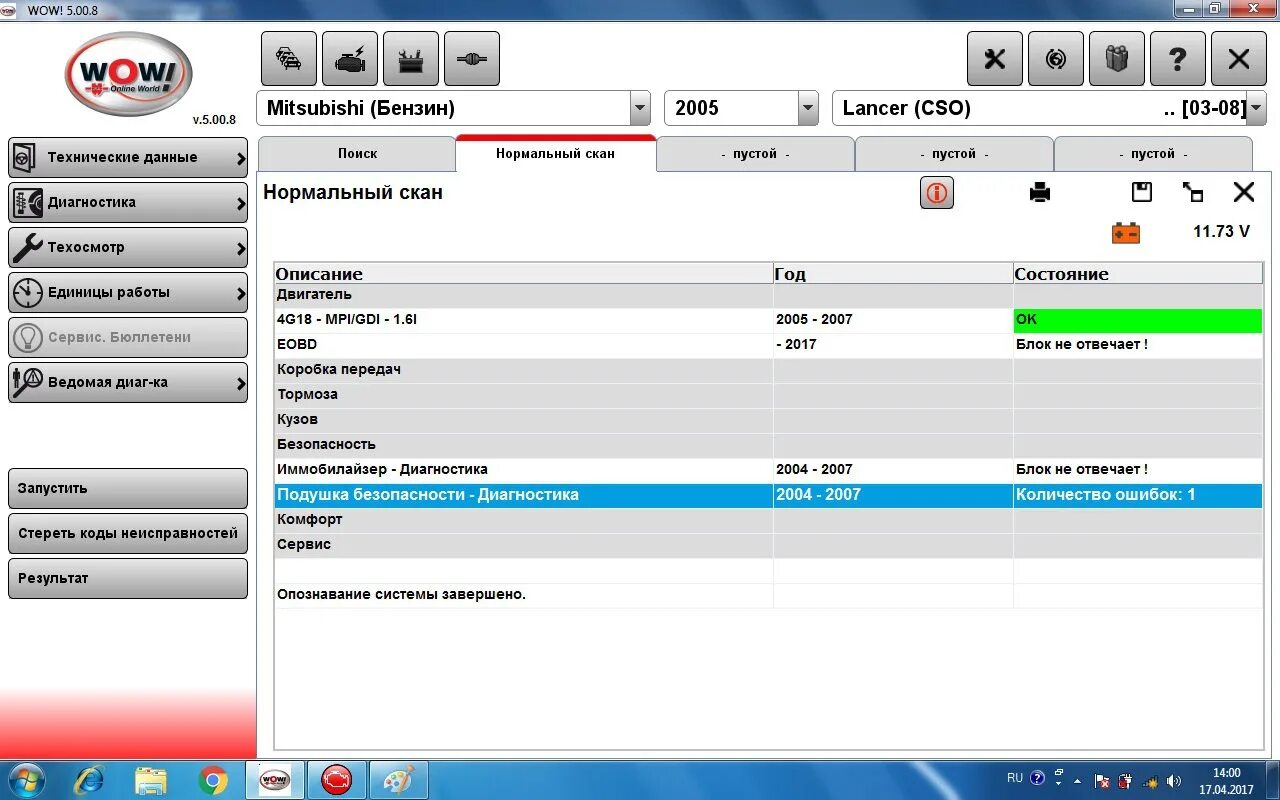Expand Диагностика sidebar menu
The height and width of the screenshot is (800, 1280).
(x=128, y=203)
